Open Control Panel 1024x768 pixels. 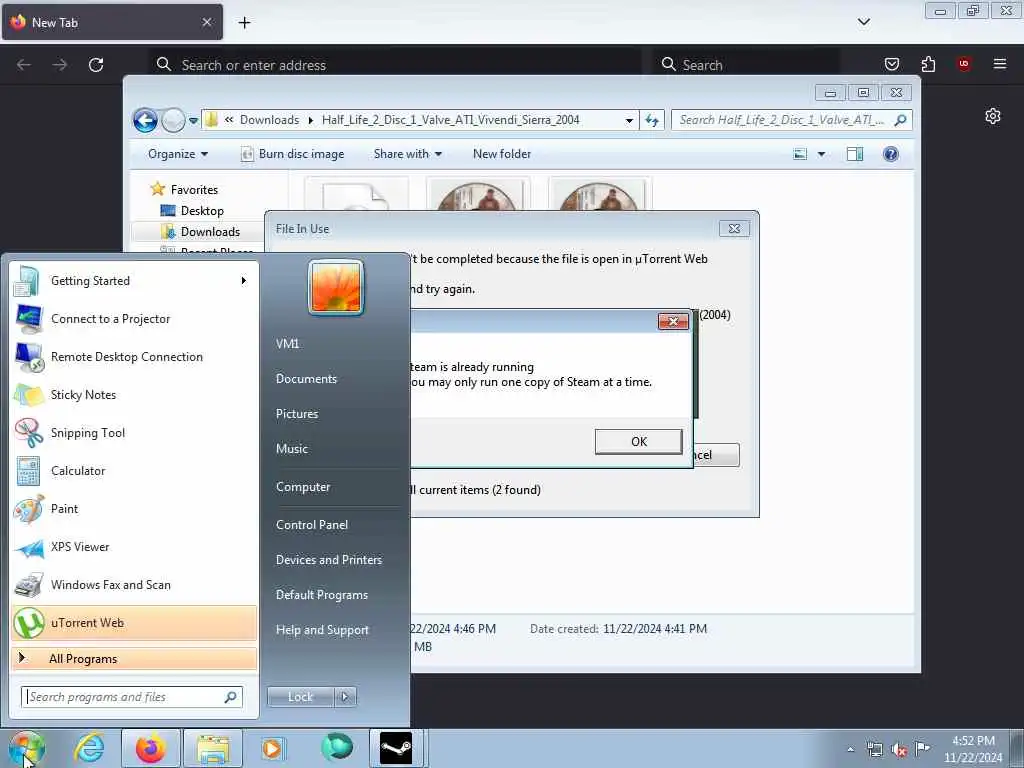pos(312,525)
